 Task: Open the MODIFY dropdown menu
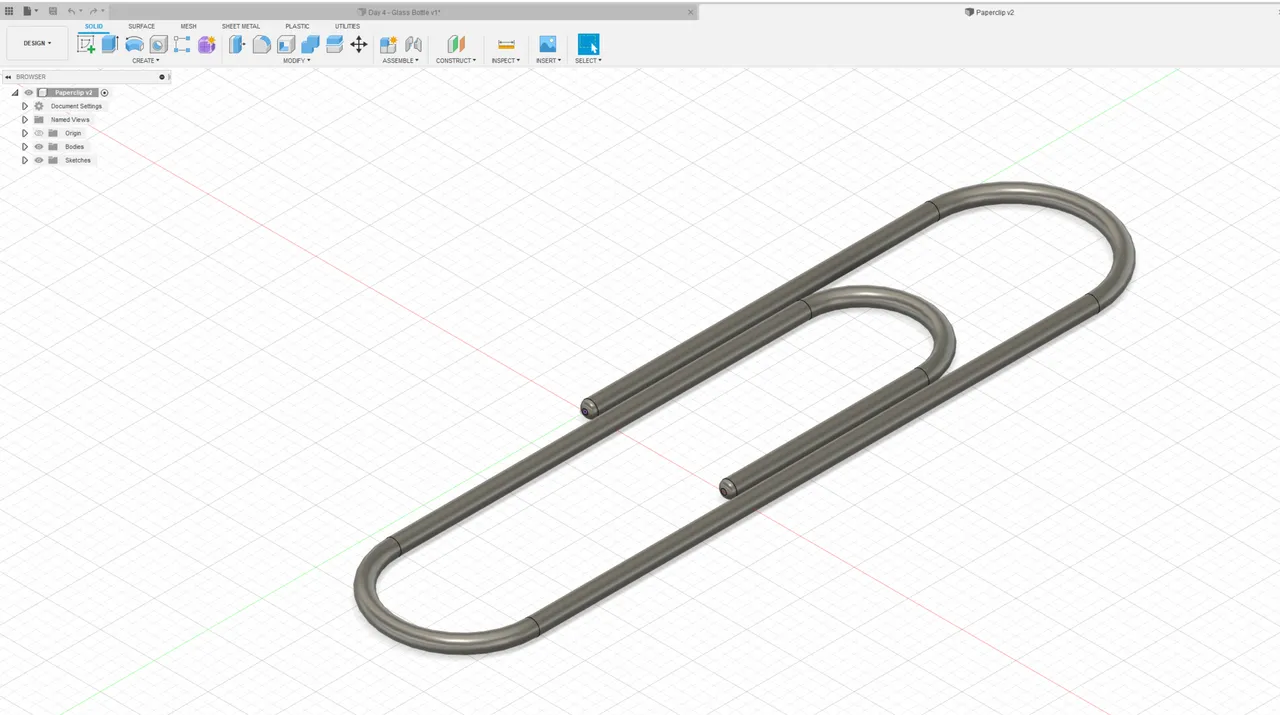[x=297, y=60]
